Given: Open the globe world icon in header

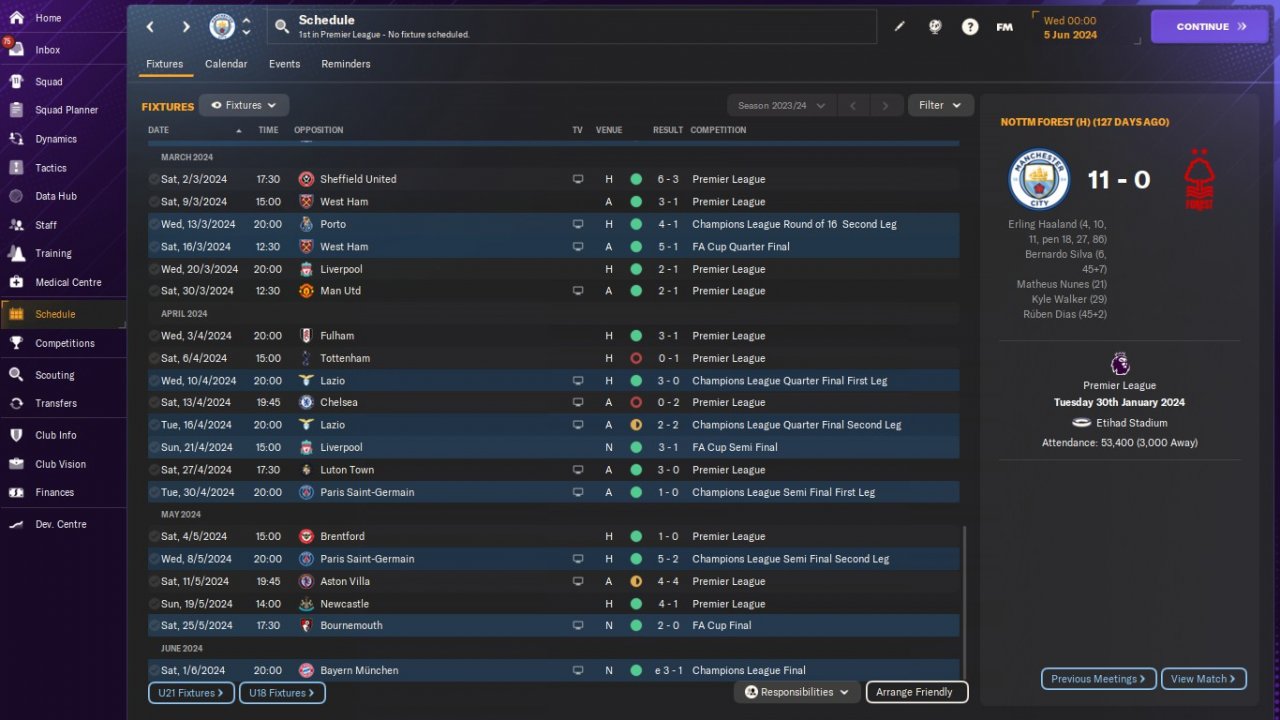Looking at the screenshot, I should point(935,27).
